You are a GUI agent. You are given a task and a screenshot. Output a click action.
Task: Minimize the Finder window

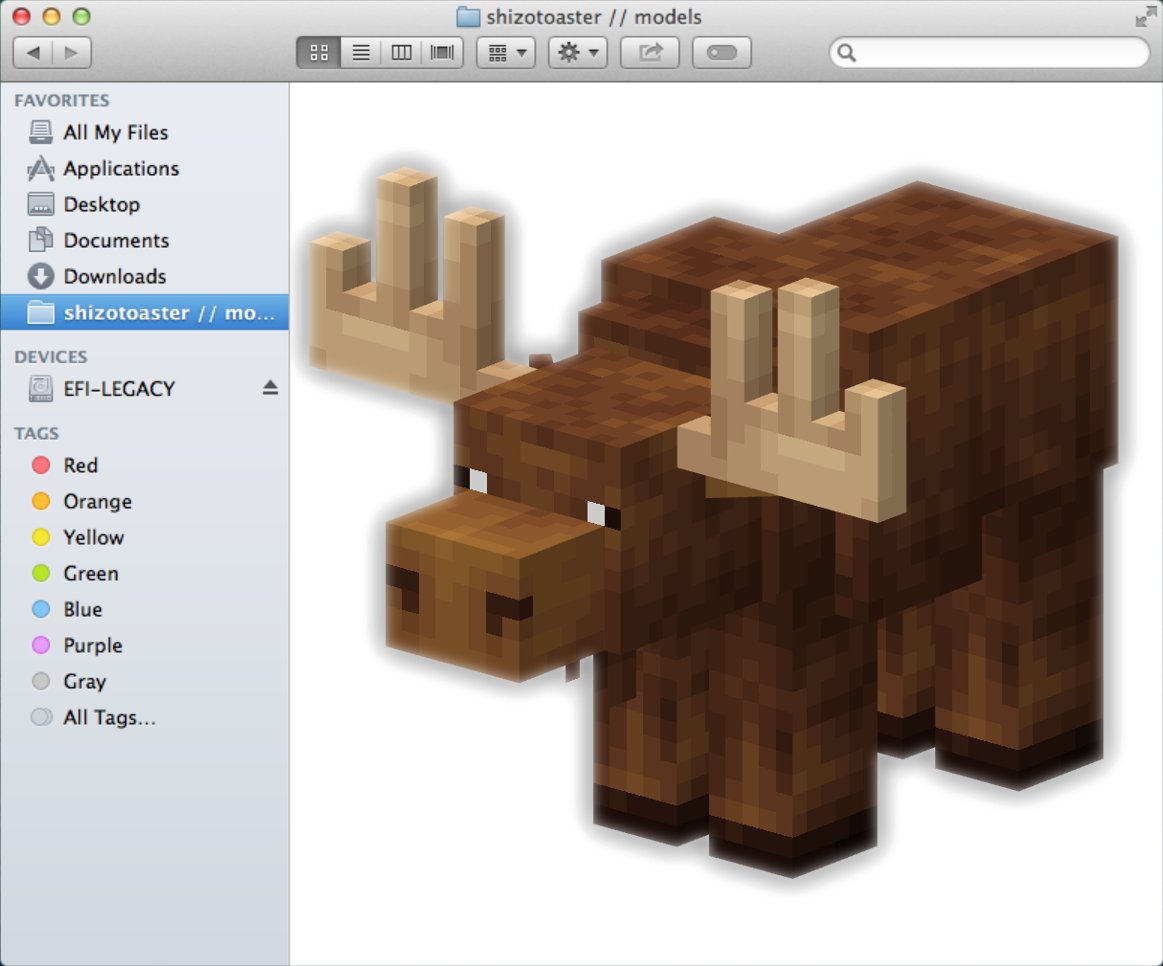[51, 16]
